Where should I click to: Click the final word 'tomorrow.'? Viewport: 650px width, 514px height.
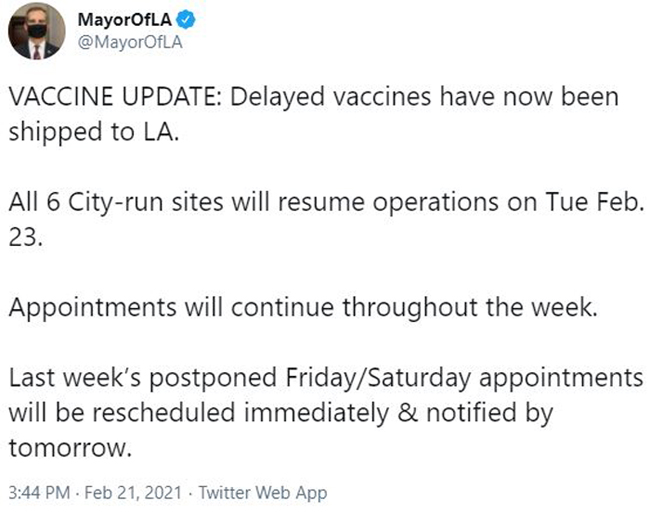pos(70,449)
